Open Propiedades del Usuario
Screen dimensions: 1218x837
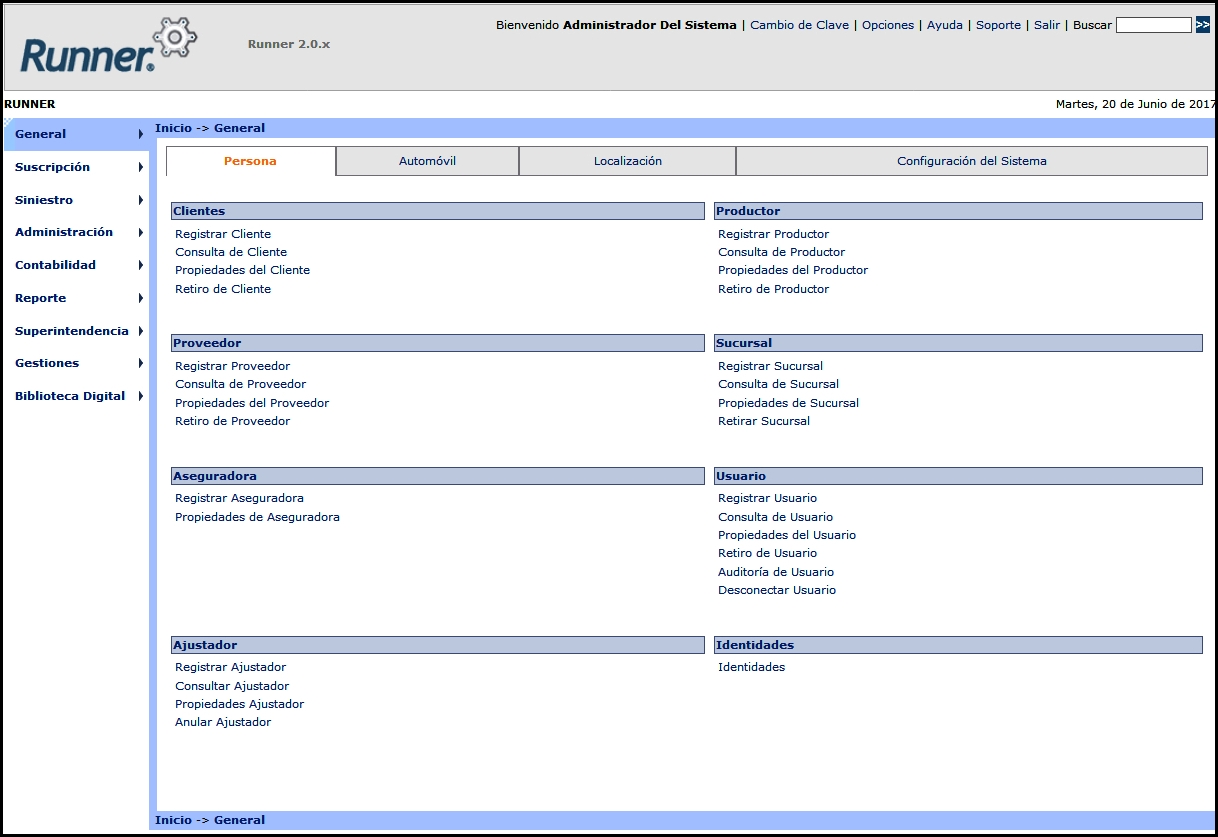point(787,535)
